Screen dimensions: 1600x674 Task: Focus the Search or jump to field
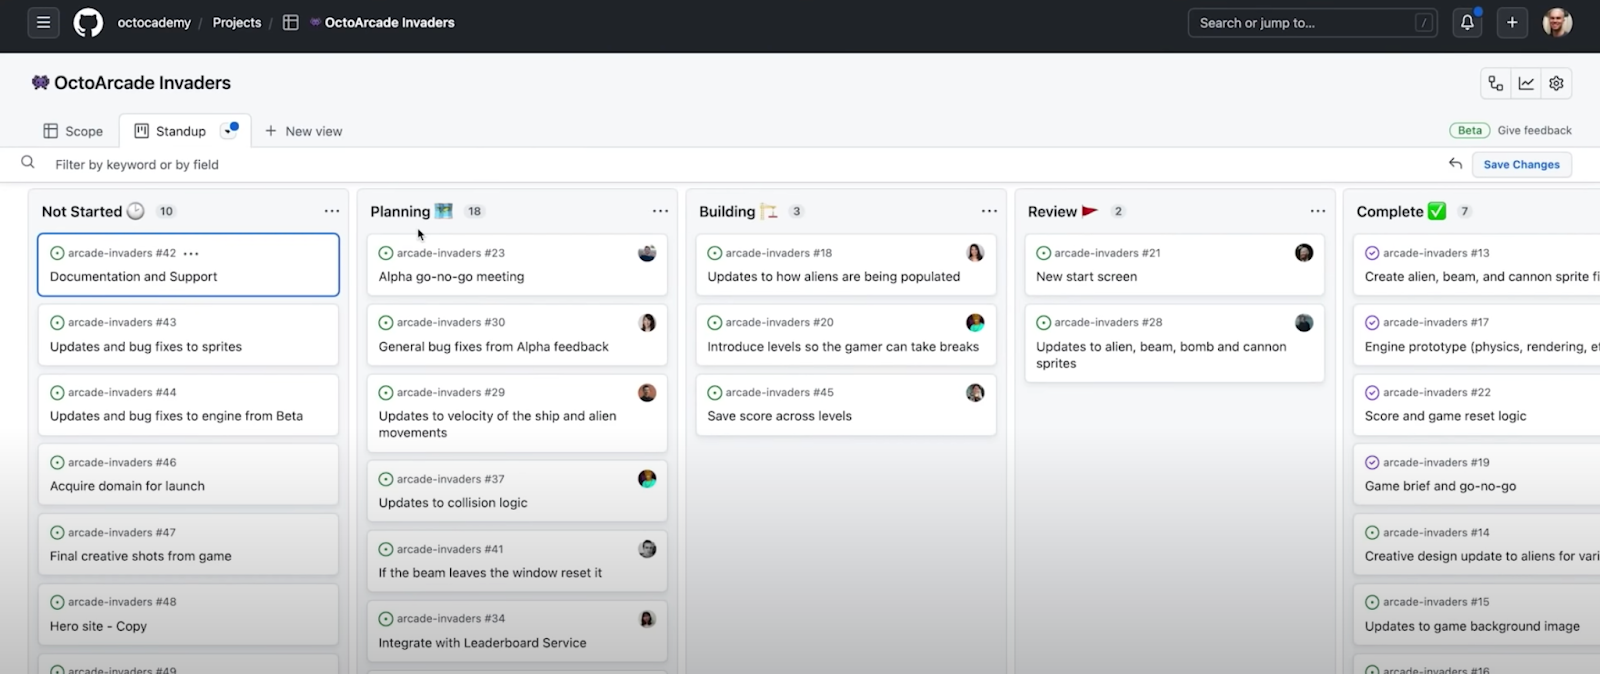[x=1312, y=22]
